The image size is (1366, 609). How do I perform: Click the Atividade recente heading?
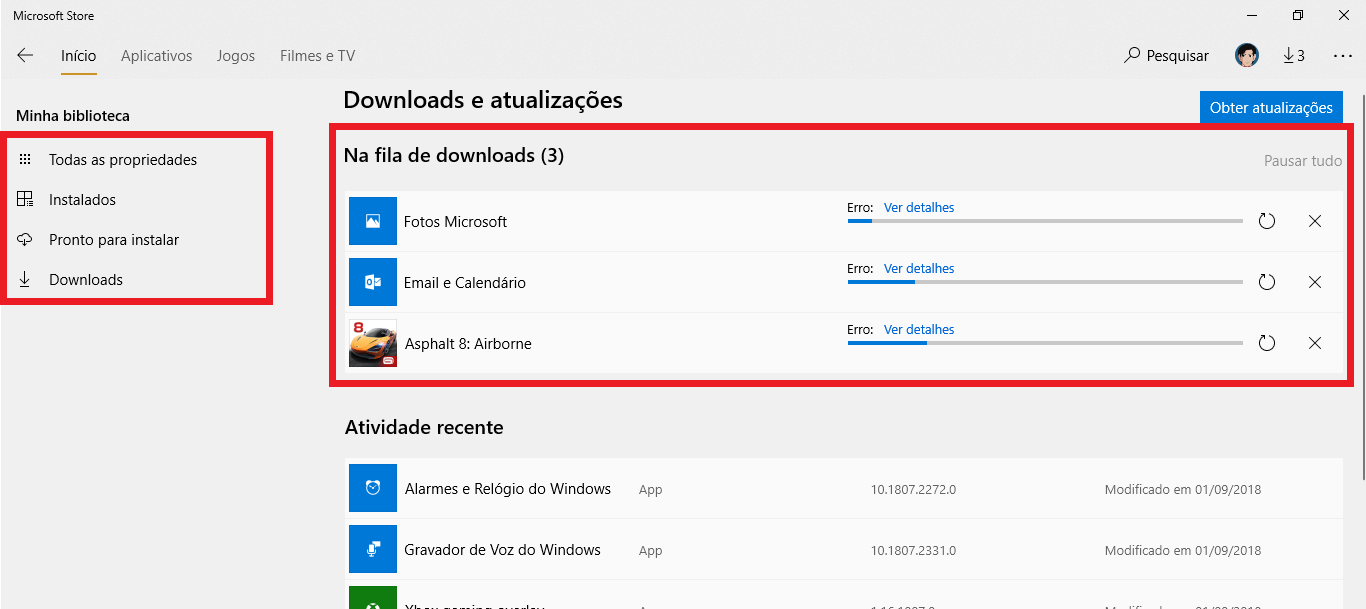pos(424,428)
